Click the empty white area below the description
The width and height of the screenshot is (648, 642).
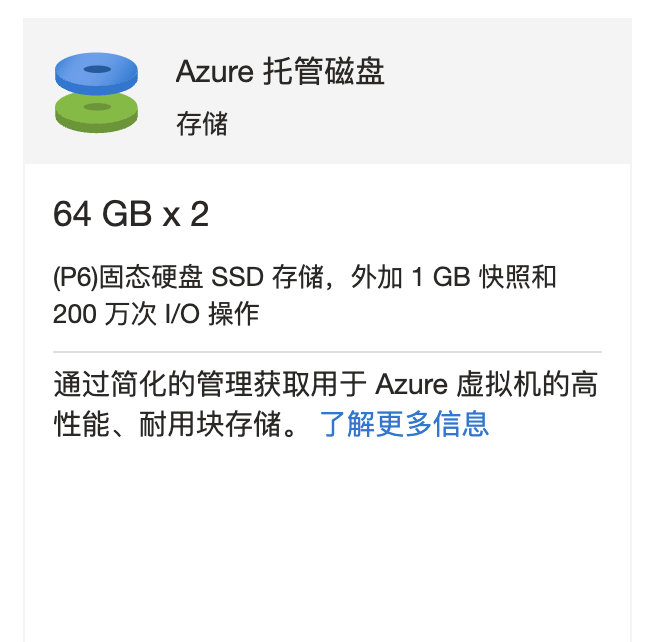pos(327,540)
